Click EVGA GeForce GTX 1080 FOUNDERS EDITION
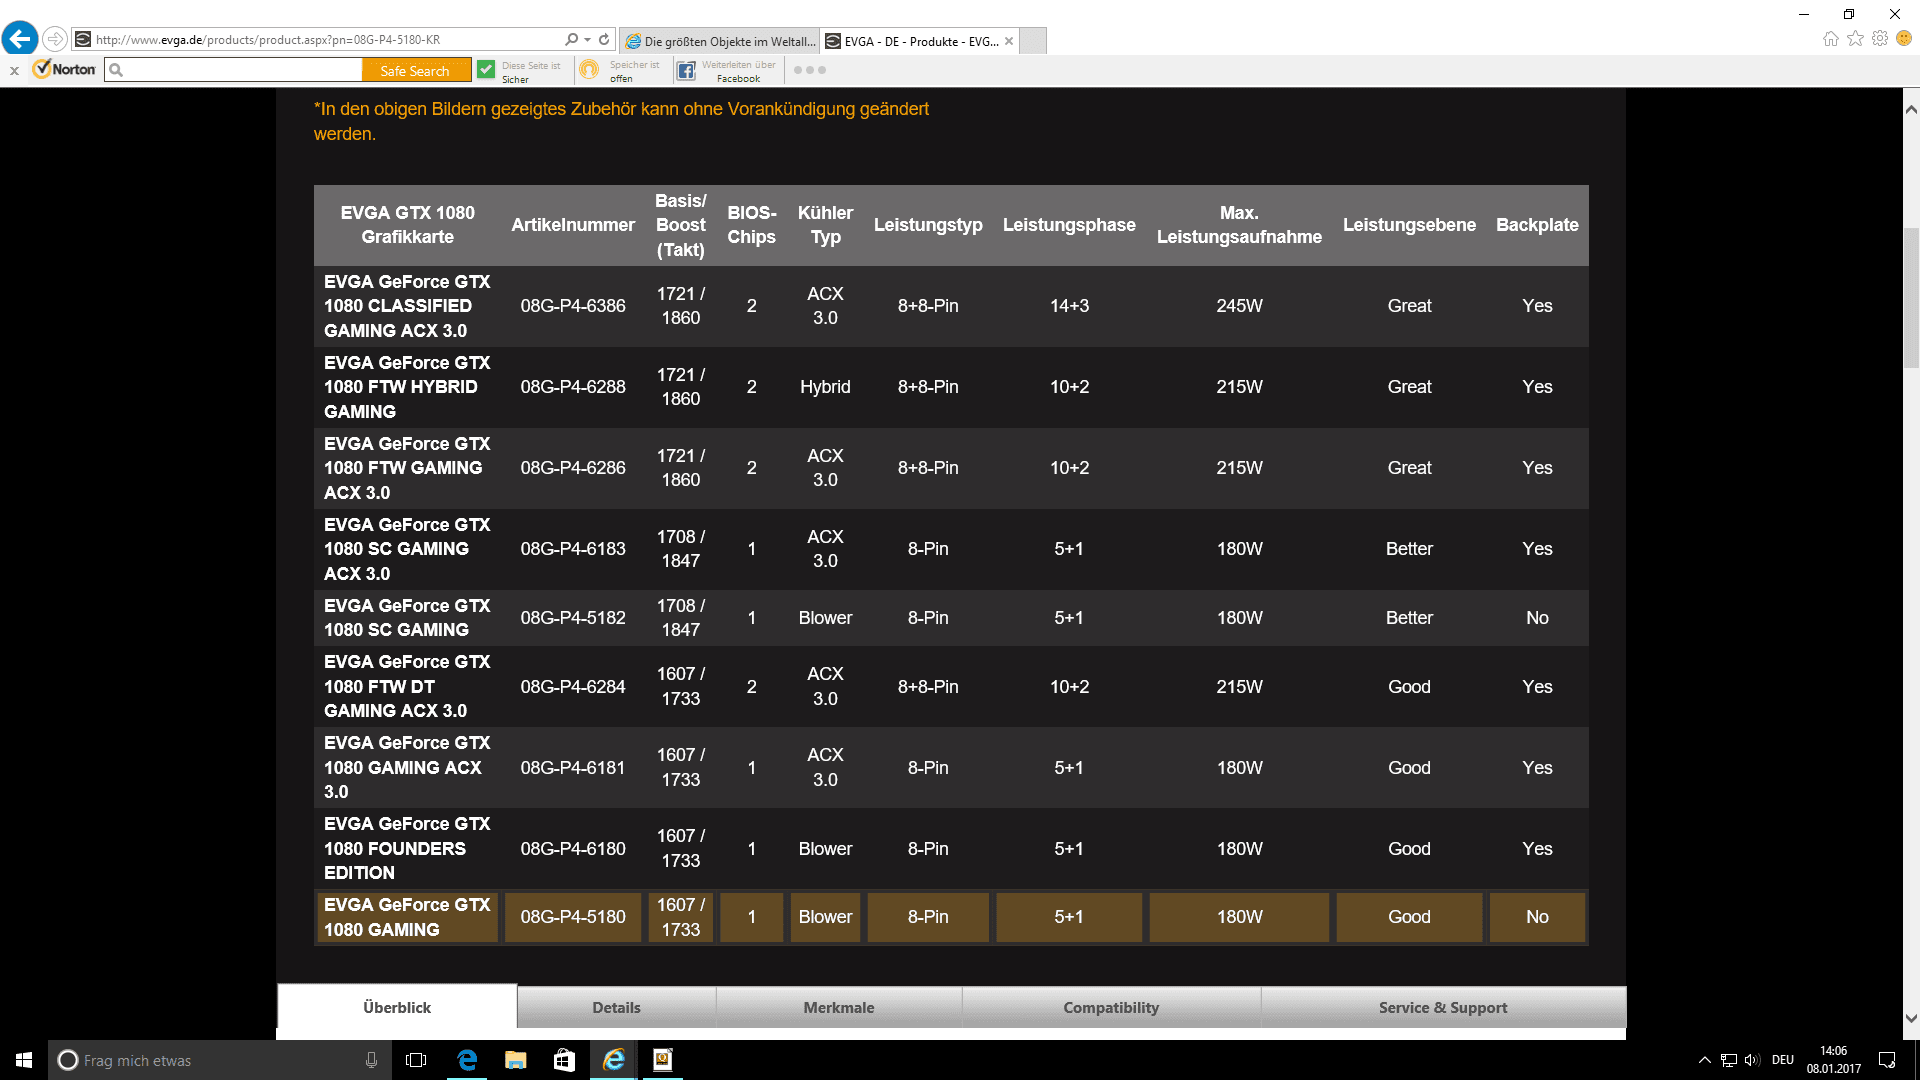The width and height of the screenshot is (1920, 1080). pyautogui.click(x=407, y=848)
